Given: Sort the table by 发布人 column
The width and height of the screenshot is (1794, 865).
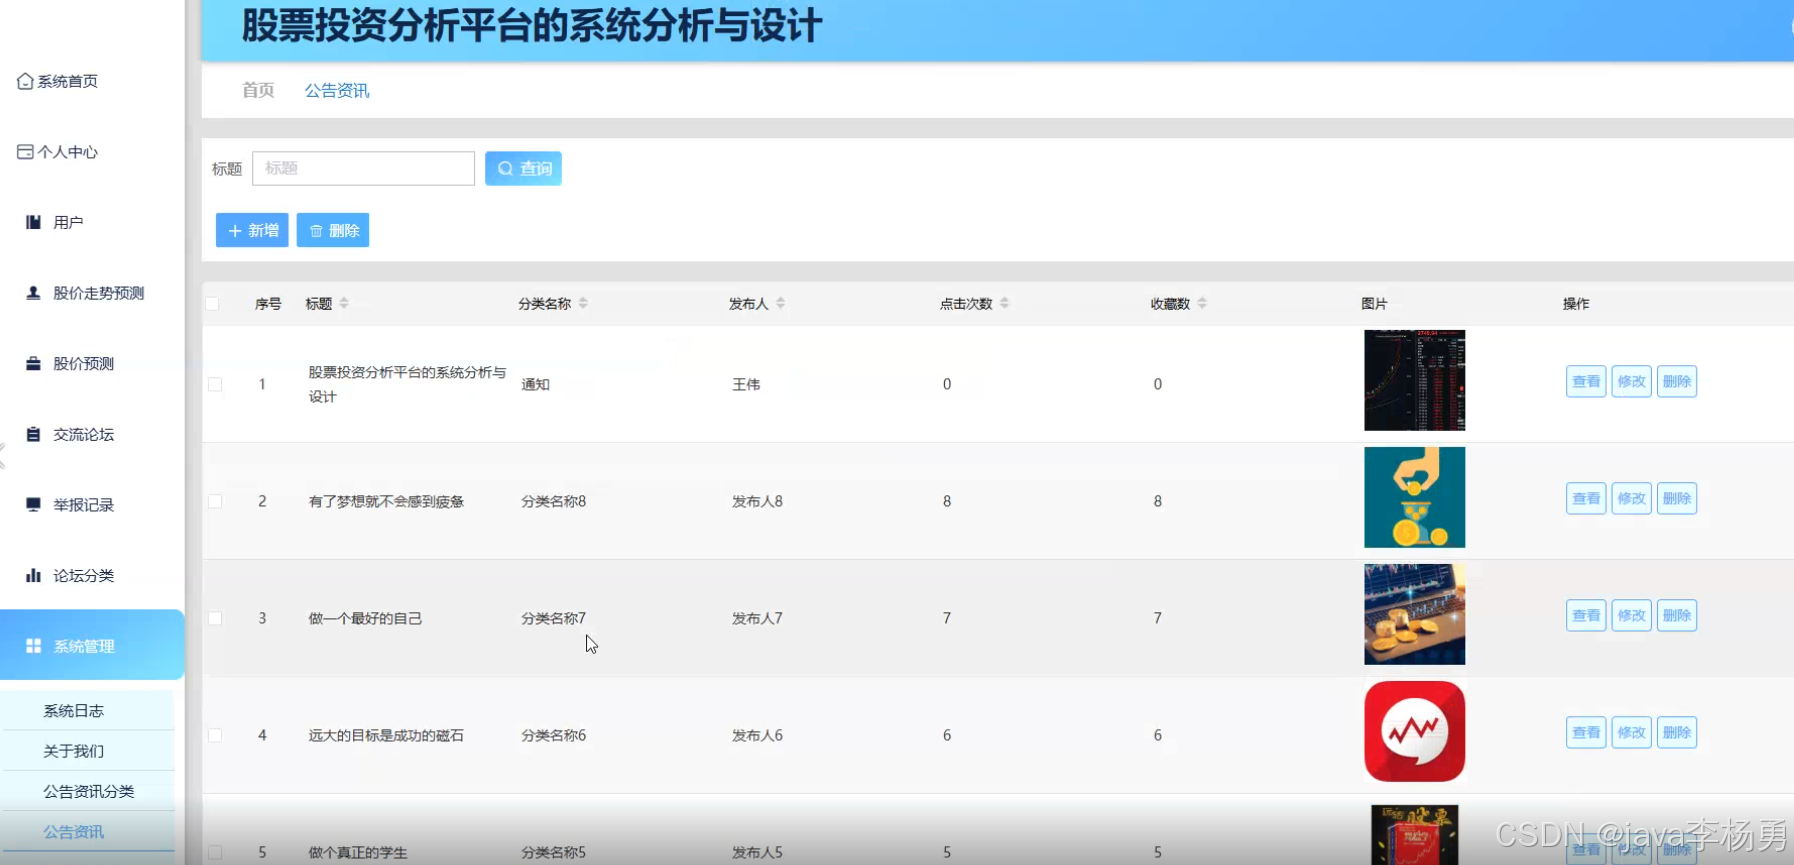Looking at the screenshot, I should coord(780,303).
